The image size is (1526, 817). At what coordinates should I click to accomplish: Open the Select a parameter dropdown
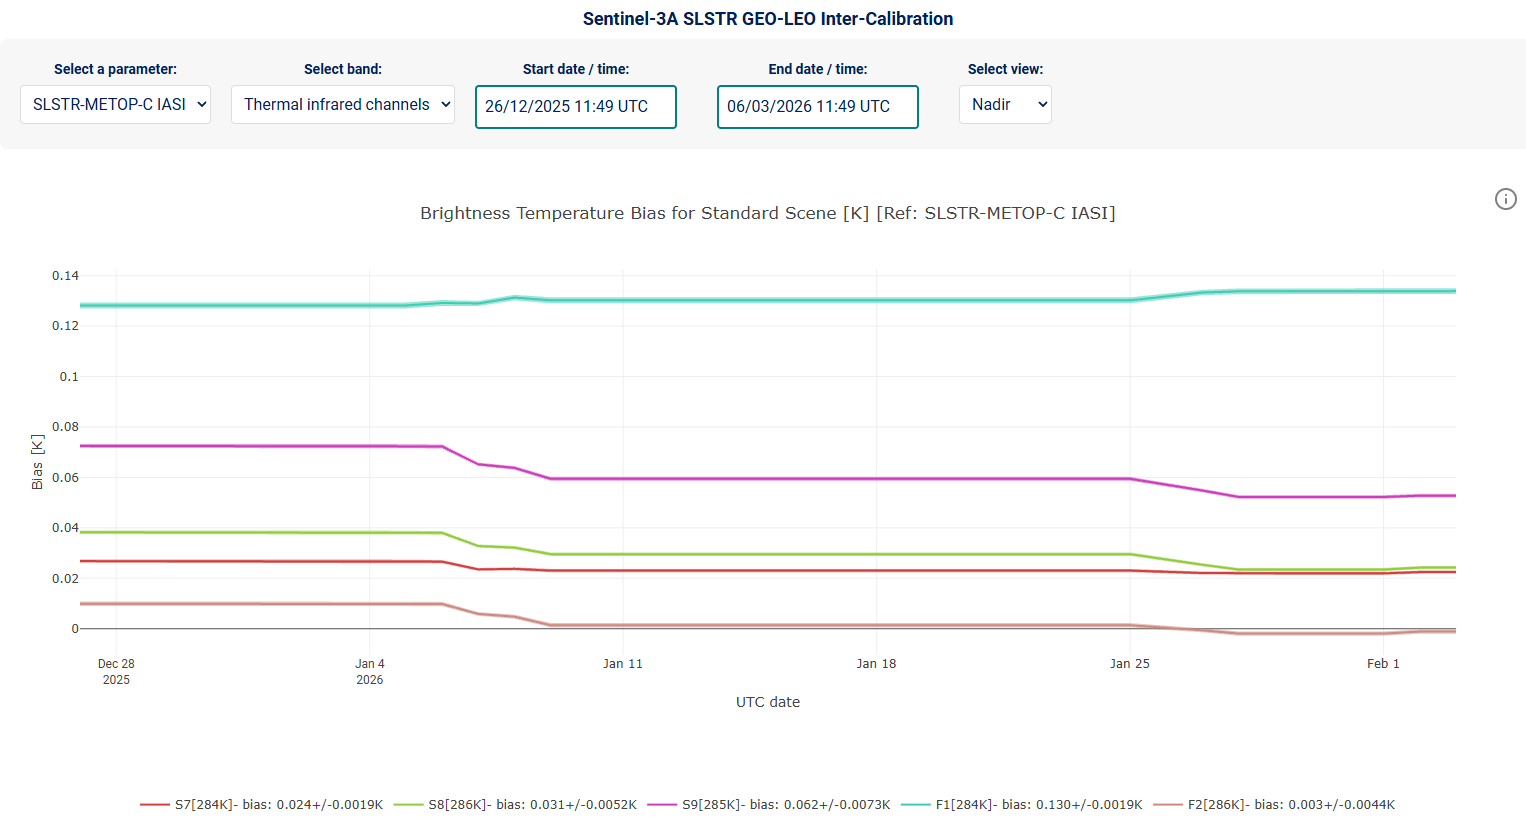115,104
